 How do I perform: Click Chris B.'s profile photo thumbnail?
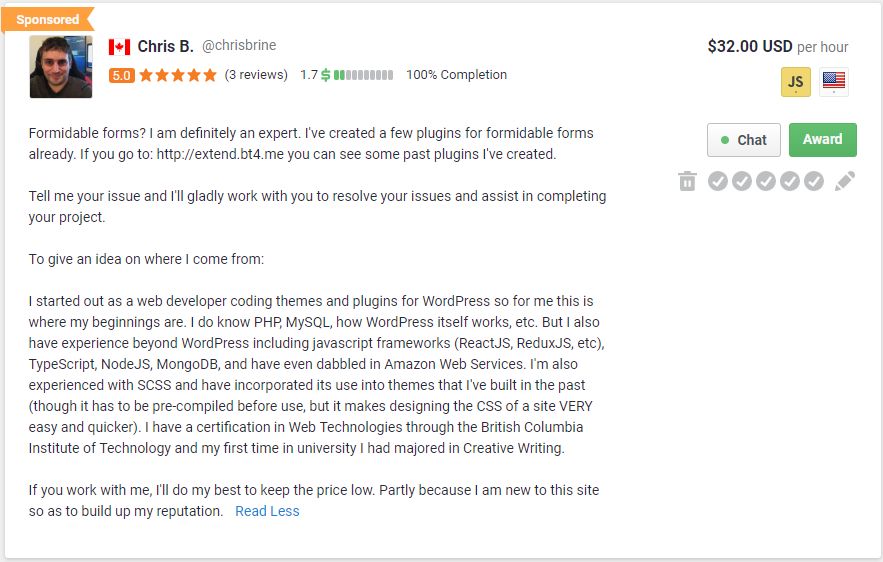61,67
